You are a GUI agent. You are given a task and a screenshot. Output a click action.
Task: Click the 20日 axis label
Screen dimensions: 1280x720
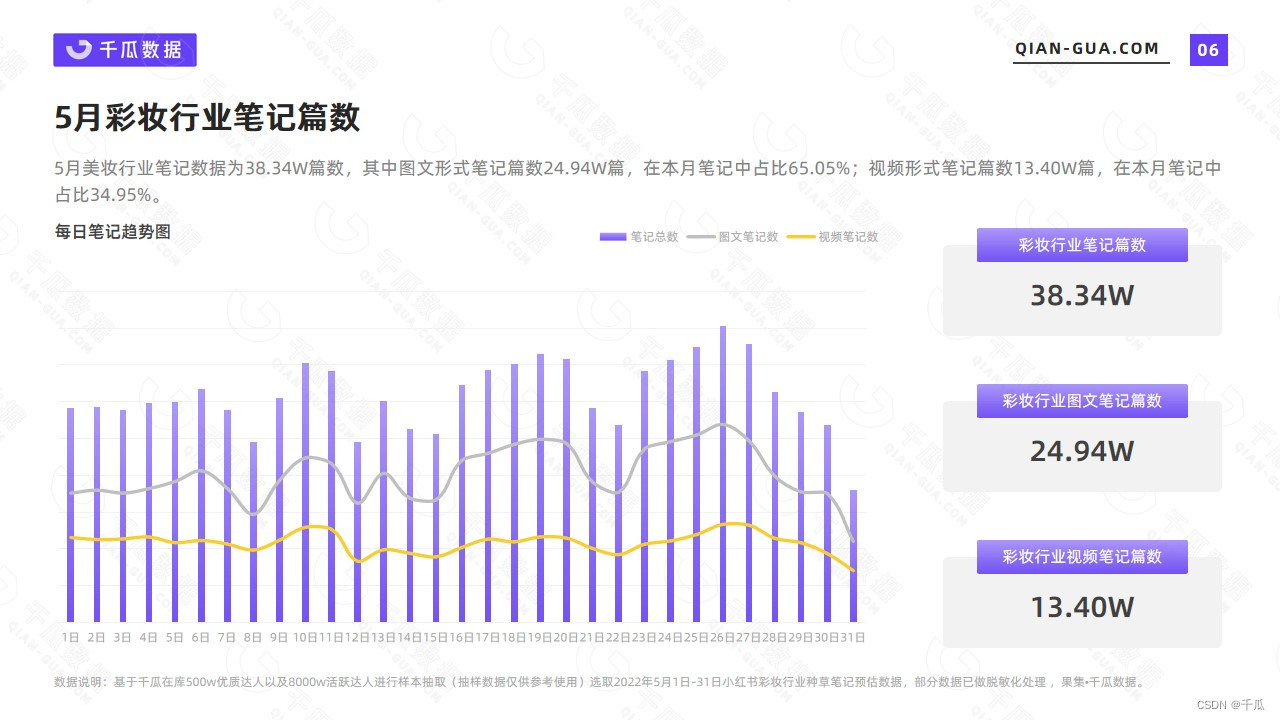point(566,637)
